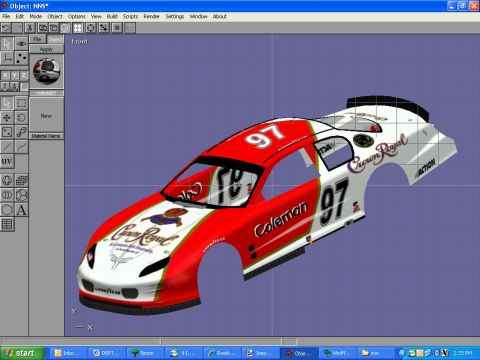480x360 pixels.
Task: Click the Material Name label button
Action: [x=46, y=136]
